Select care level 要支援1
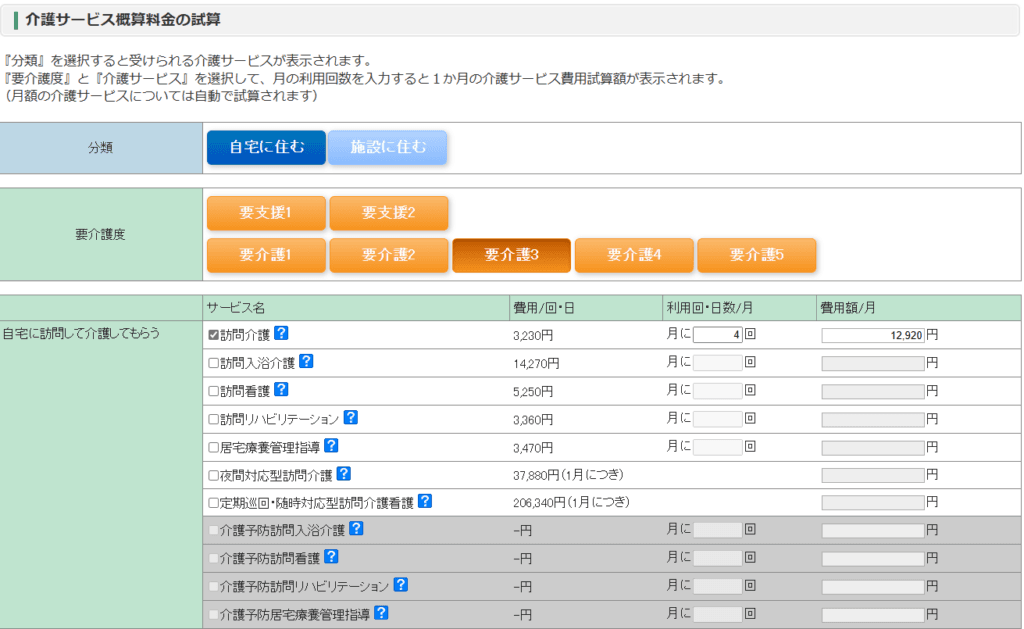 [266, 213]
